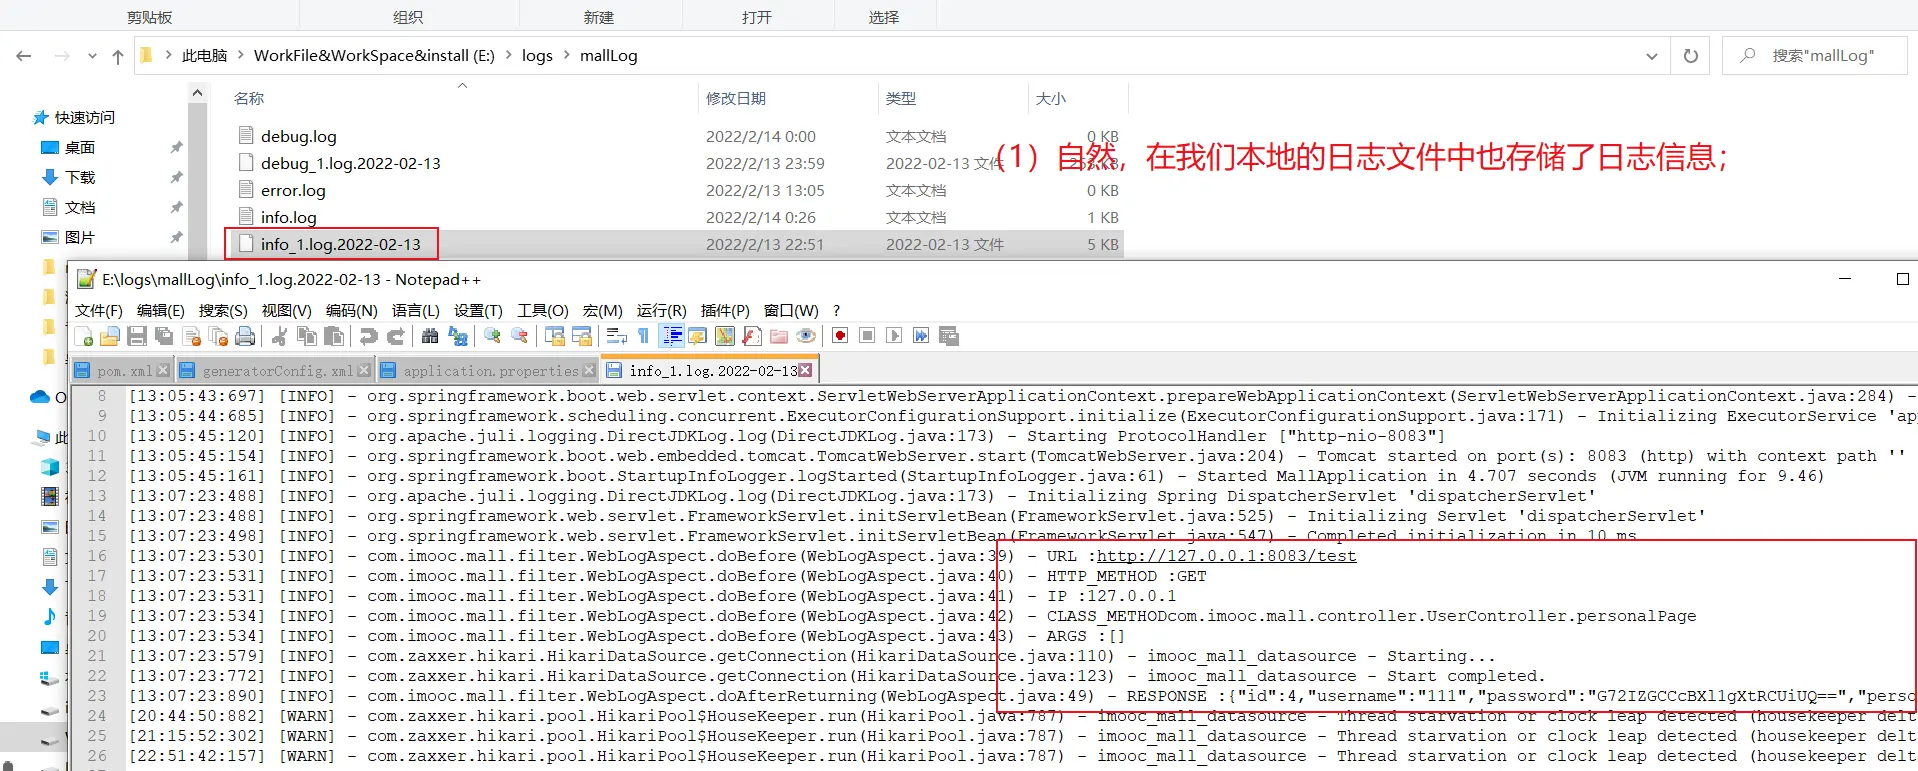The width and height of the screenshot is (1918, 771).
Task: Toggle Show All Characters pilcrow icon
Action: (x=643, y=336)
